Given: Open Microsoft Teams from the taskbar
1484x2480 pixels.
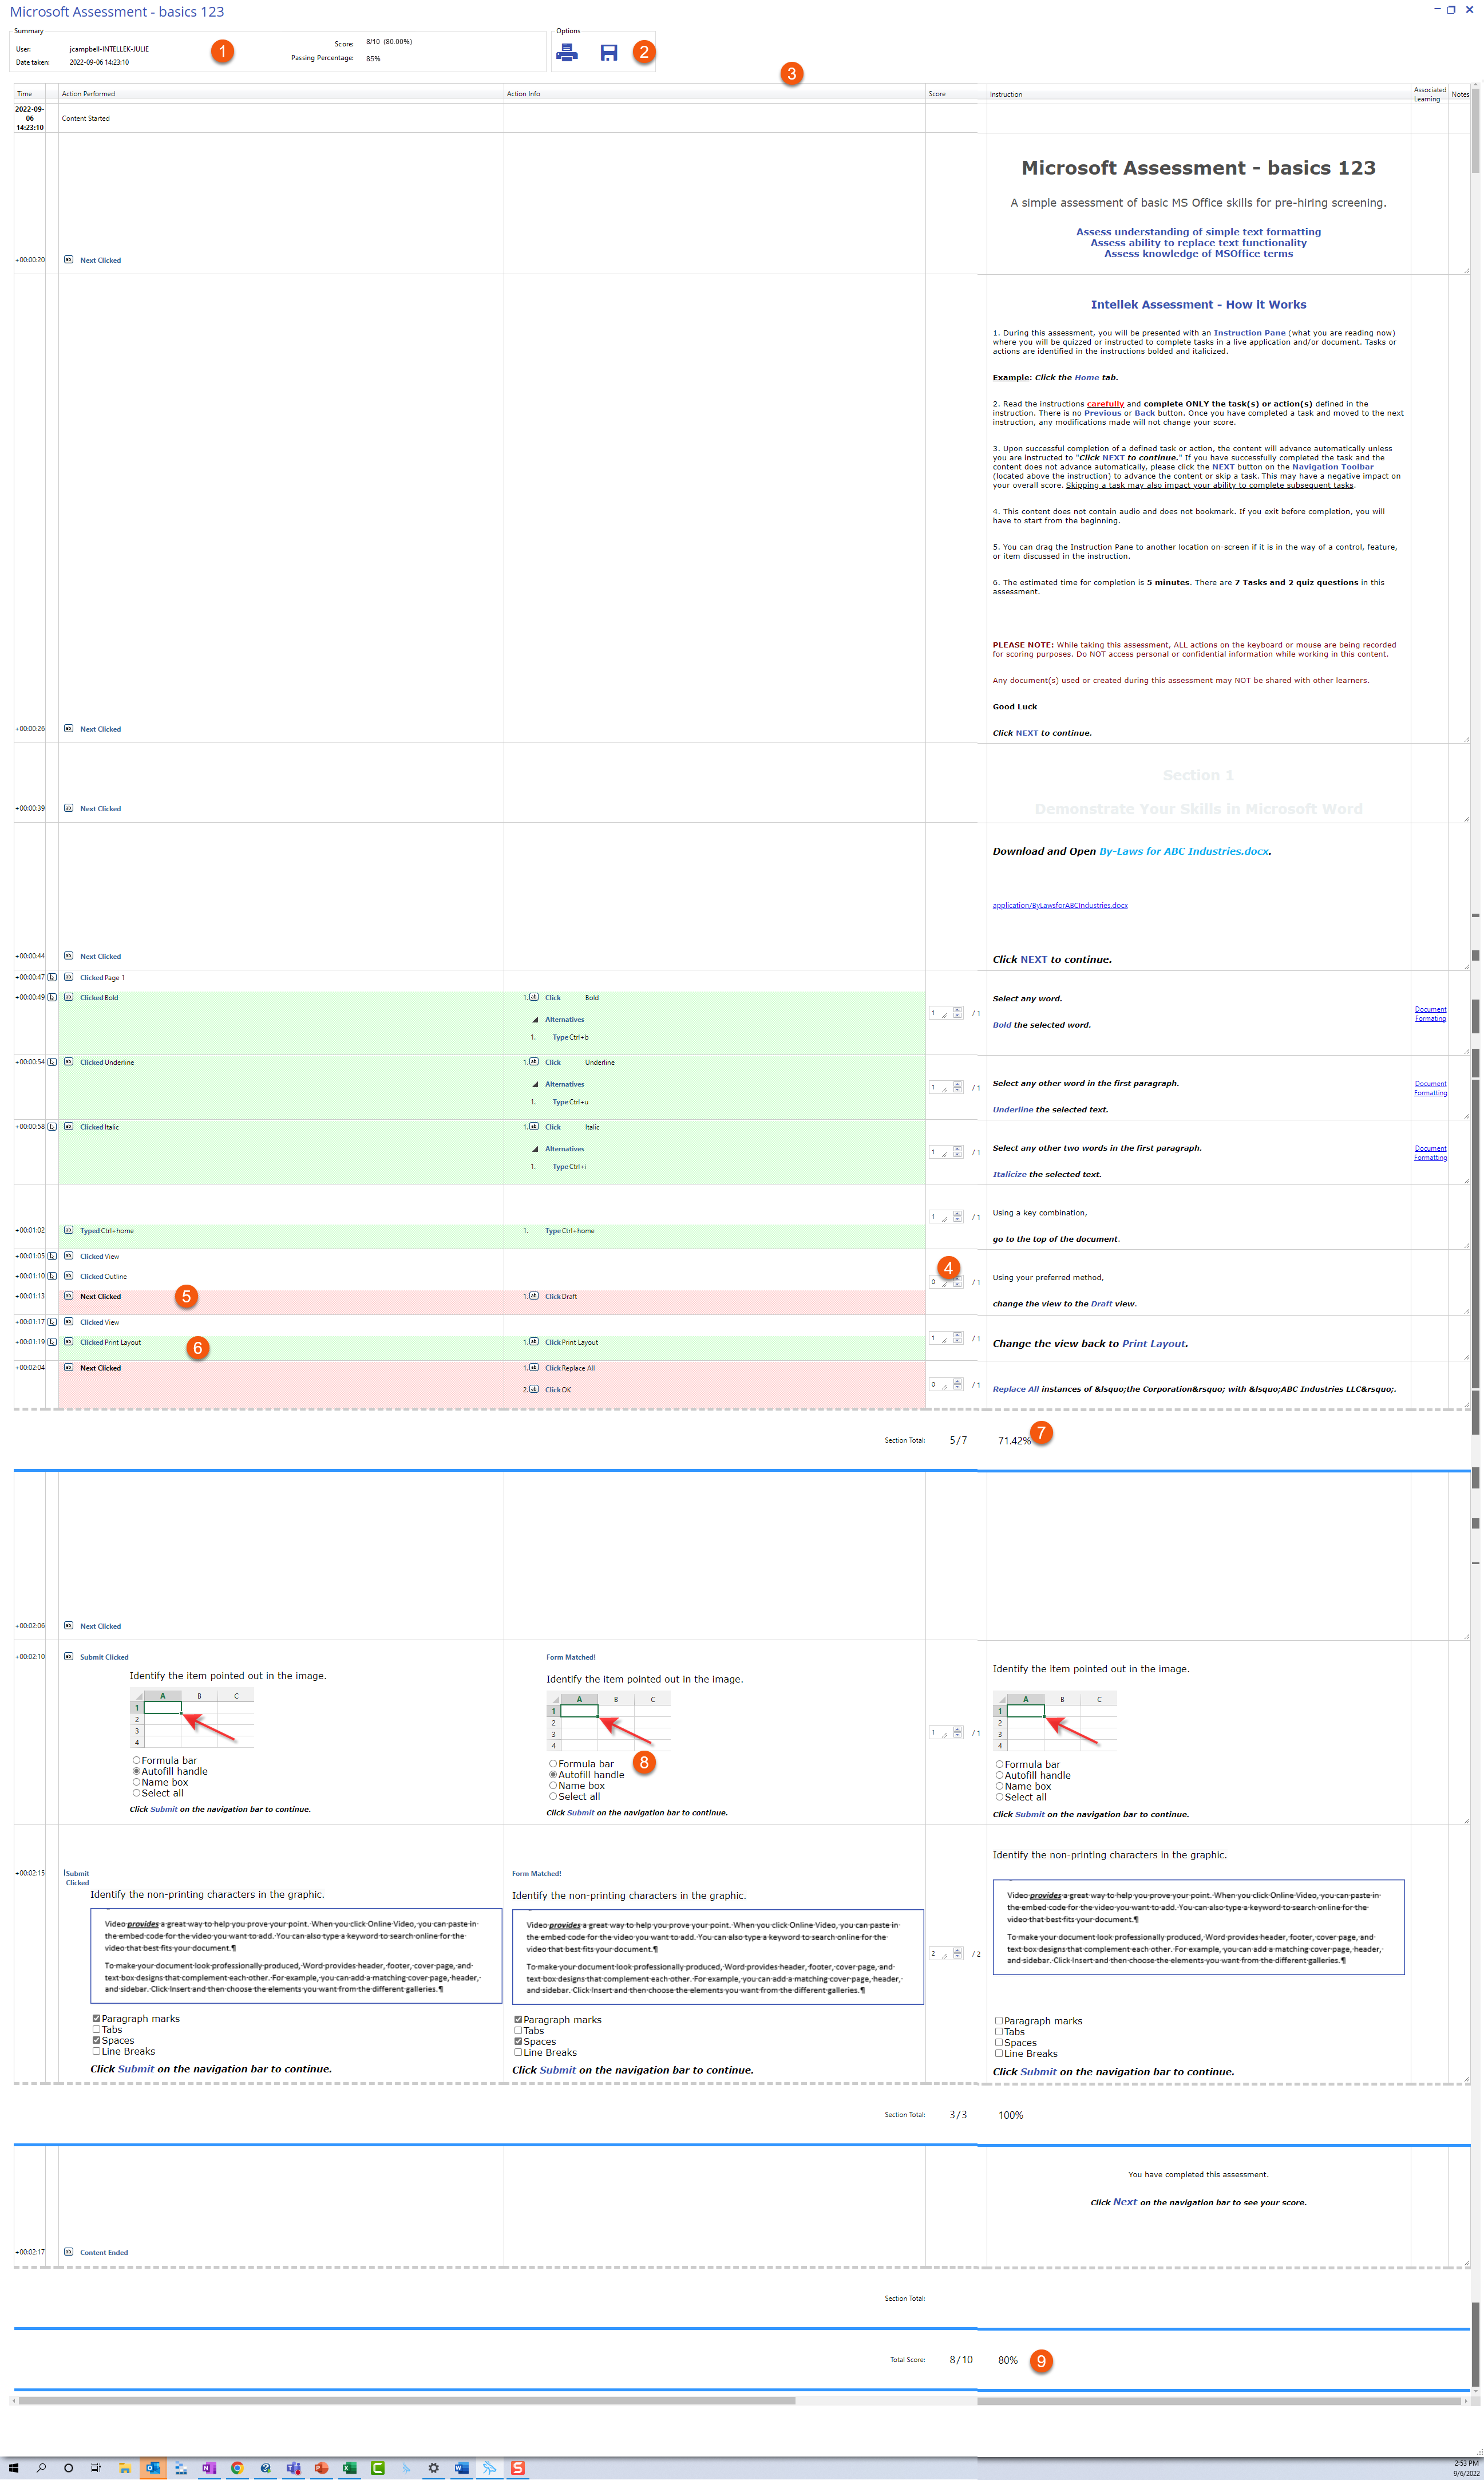Looking at the screenshot, I should tap(293, 2468).
